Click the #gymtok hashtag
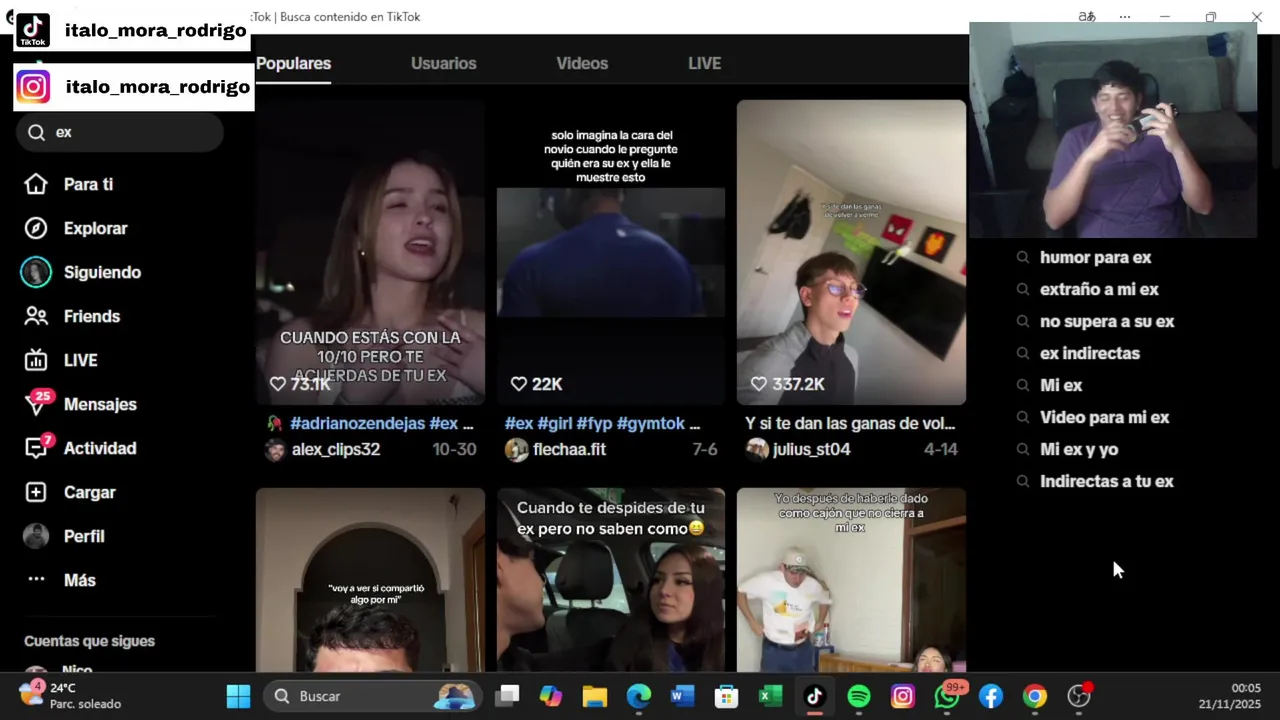This screenshot has height=720, width=1280. tap(651, 423)
